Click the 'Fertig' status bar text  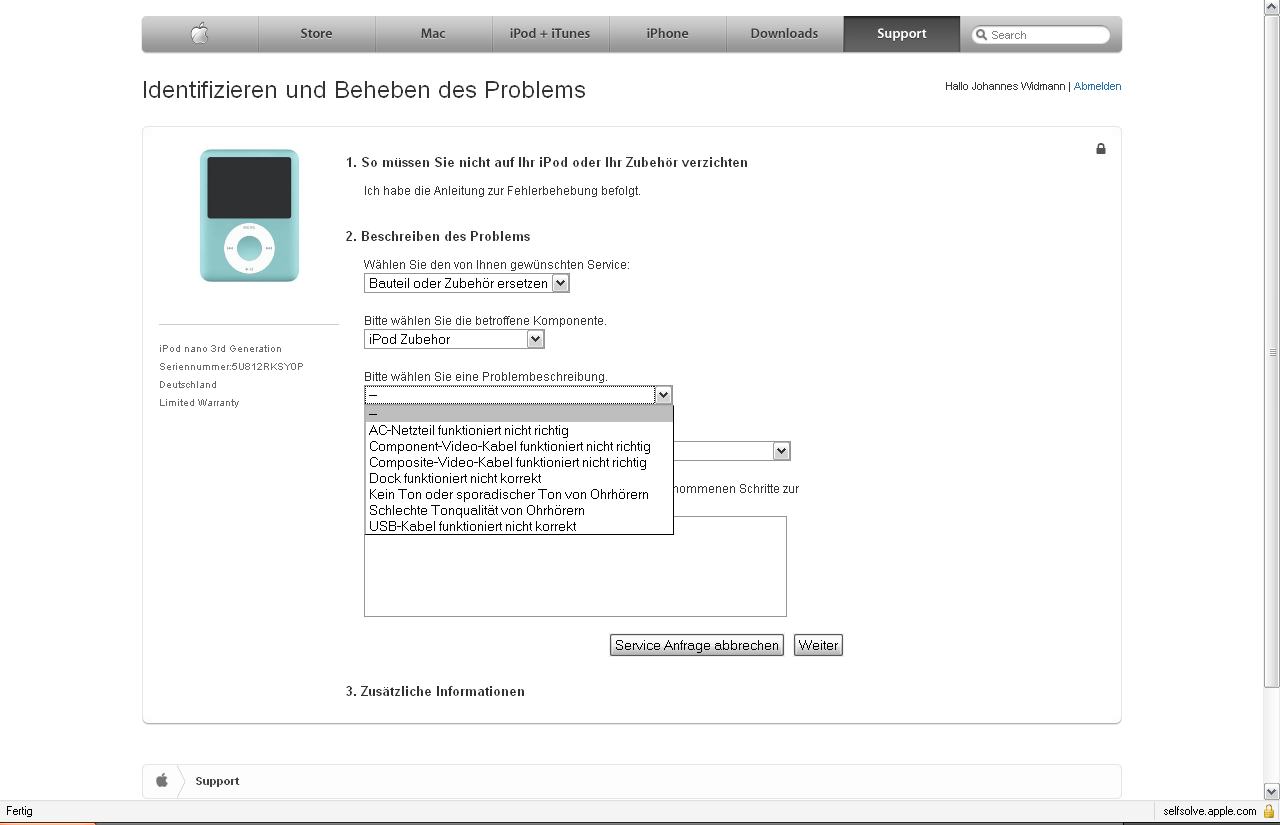[19, 811]
